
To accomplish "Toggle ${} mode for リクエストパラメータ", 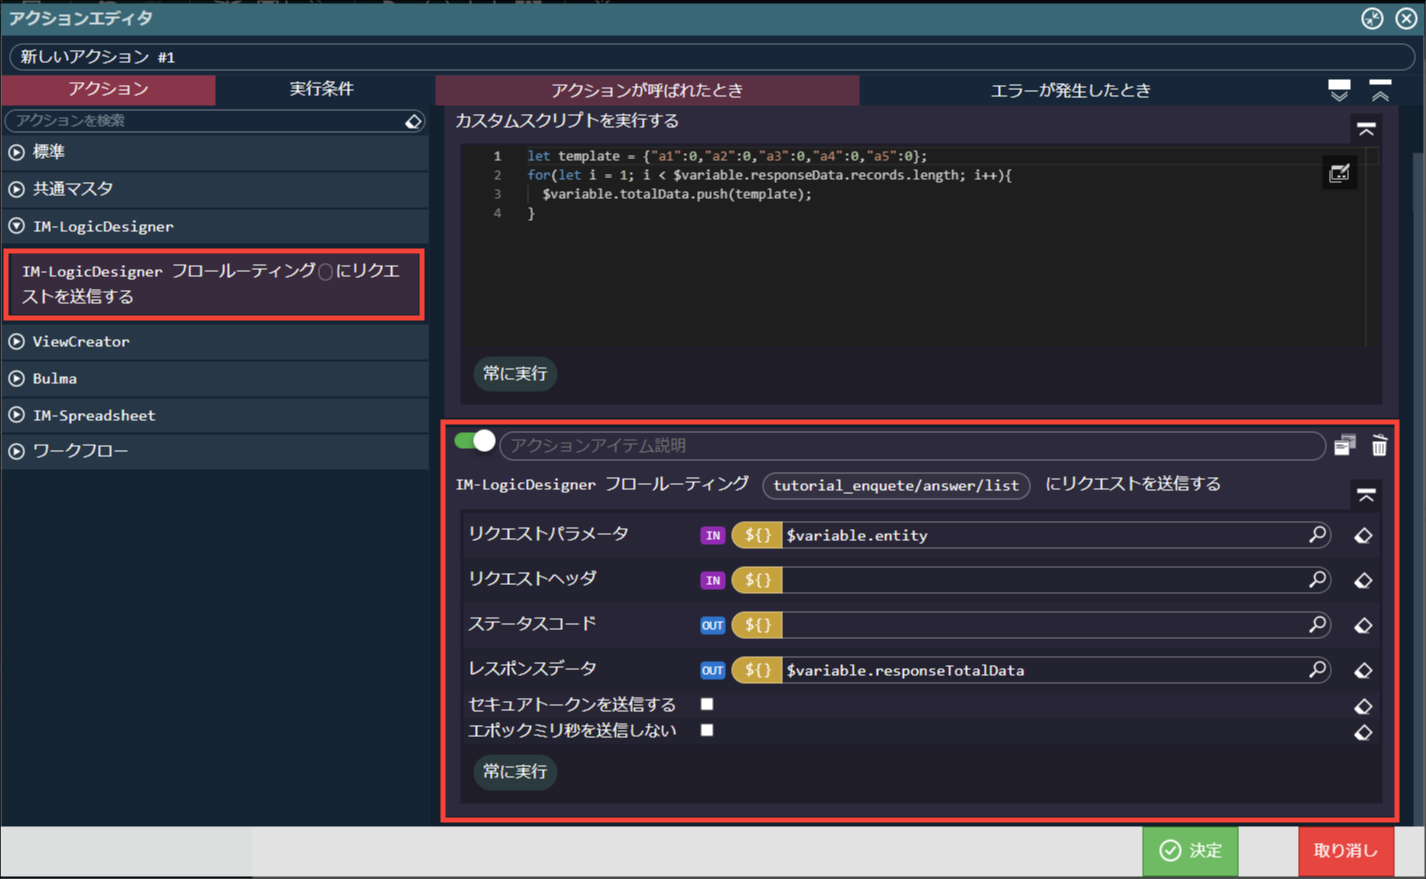I will 757,535.
